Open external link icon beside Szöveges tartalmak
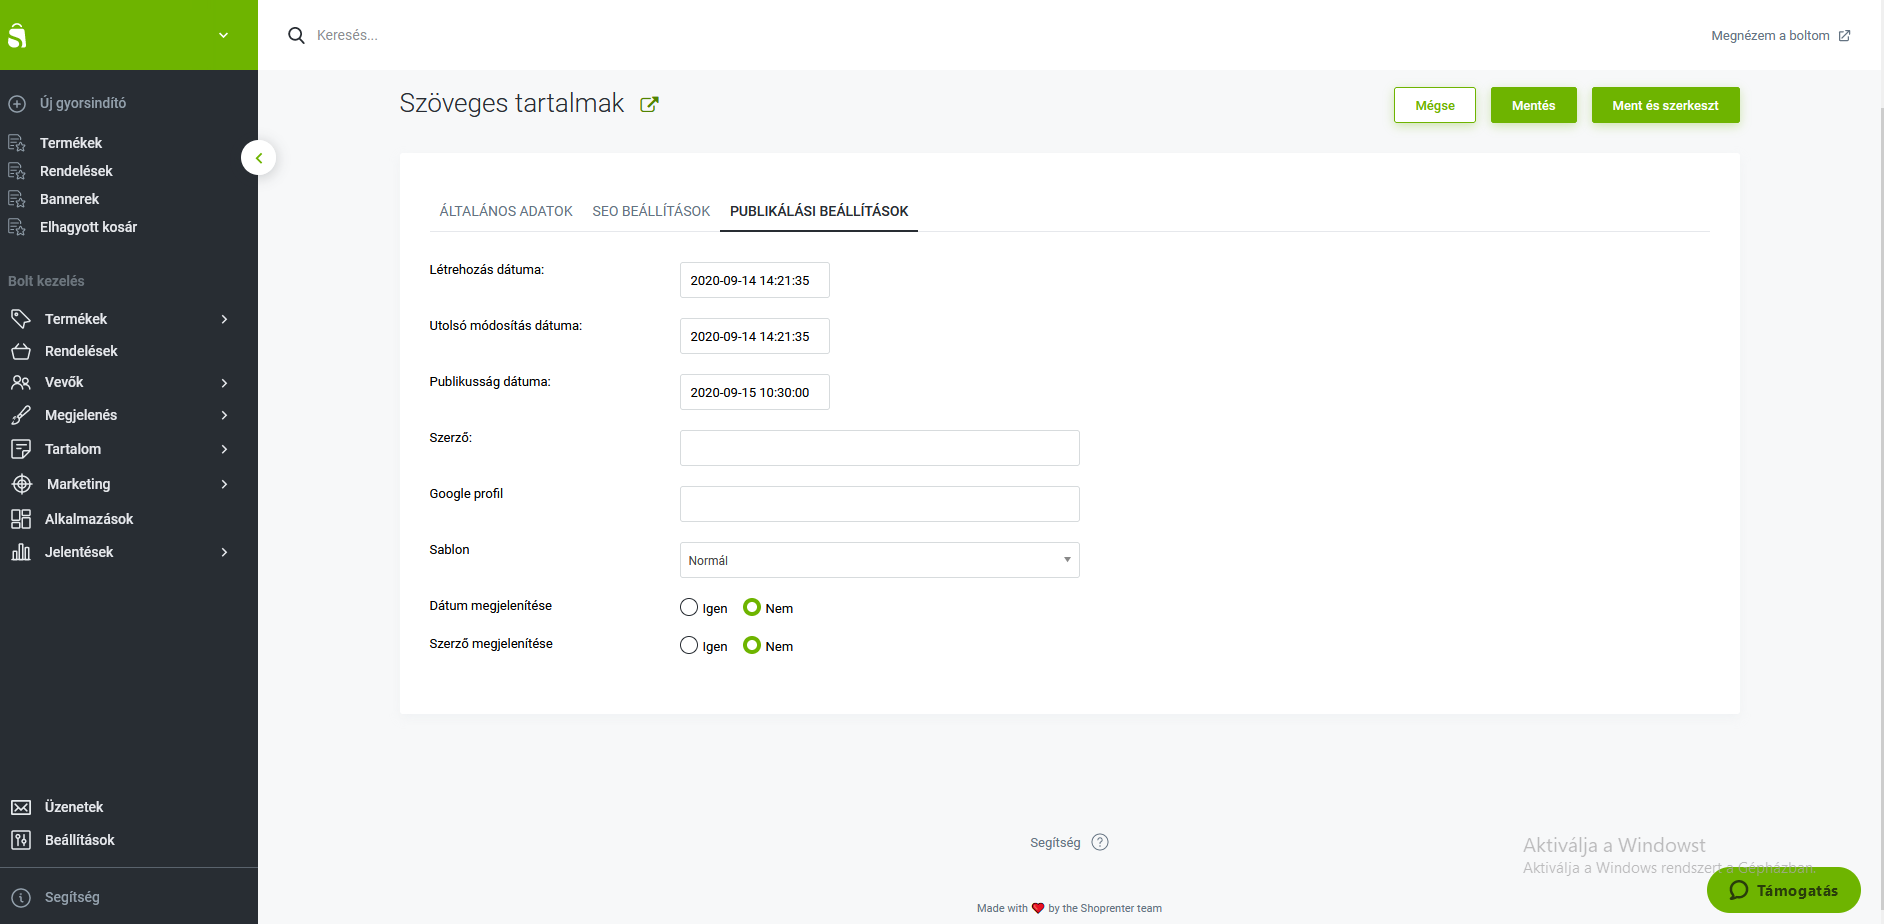 649,104
